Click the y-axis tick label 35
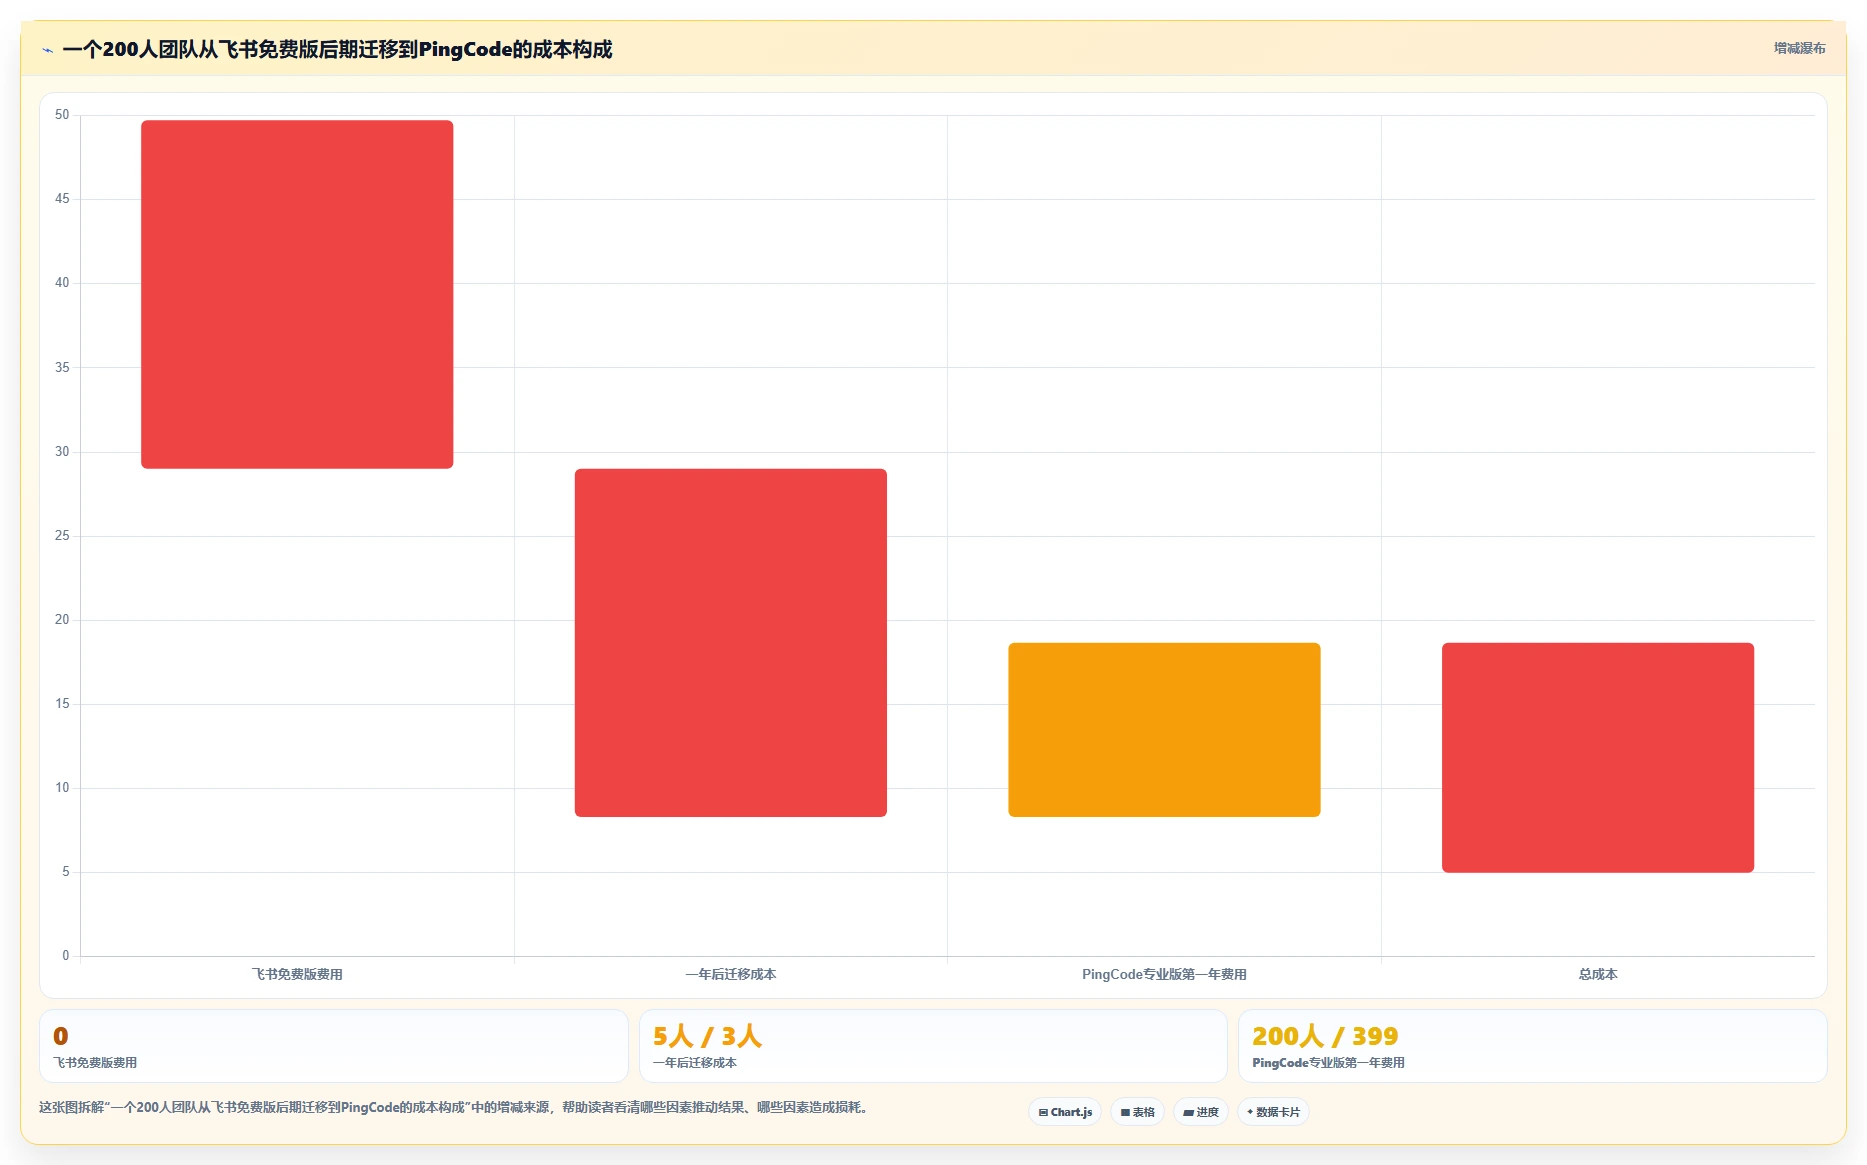This screenshot has width=1867, height=1165. click(62, 368)
